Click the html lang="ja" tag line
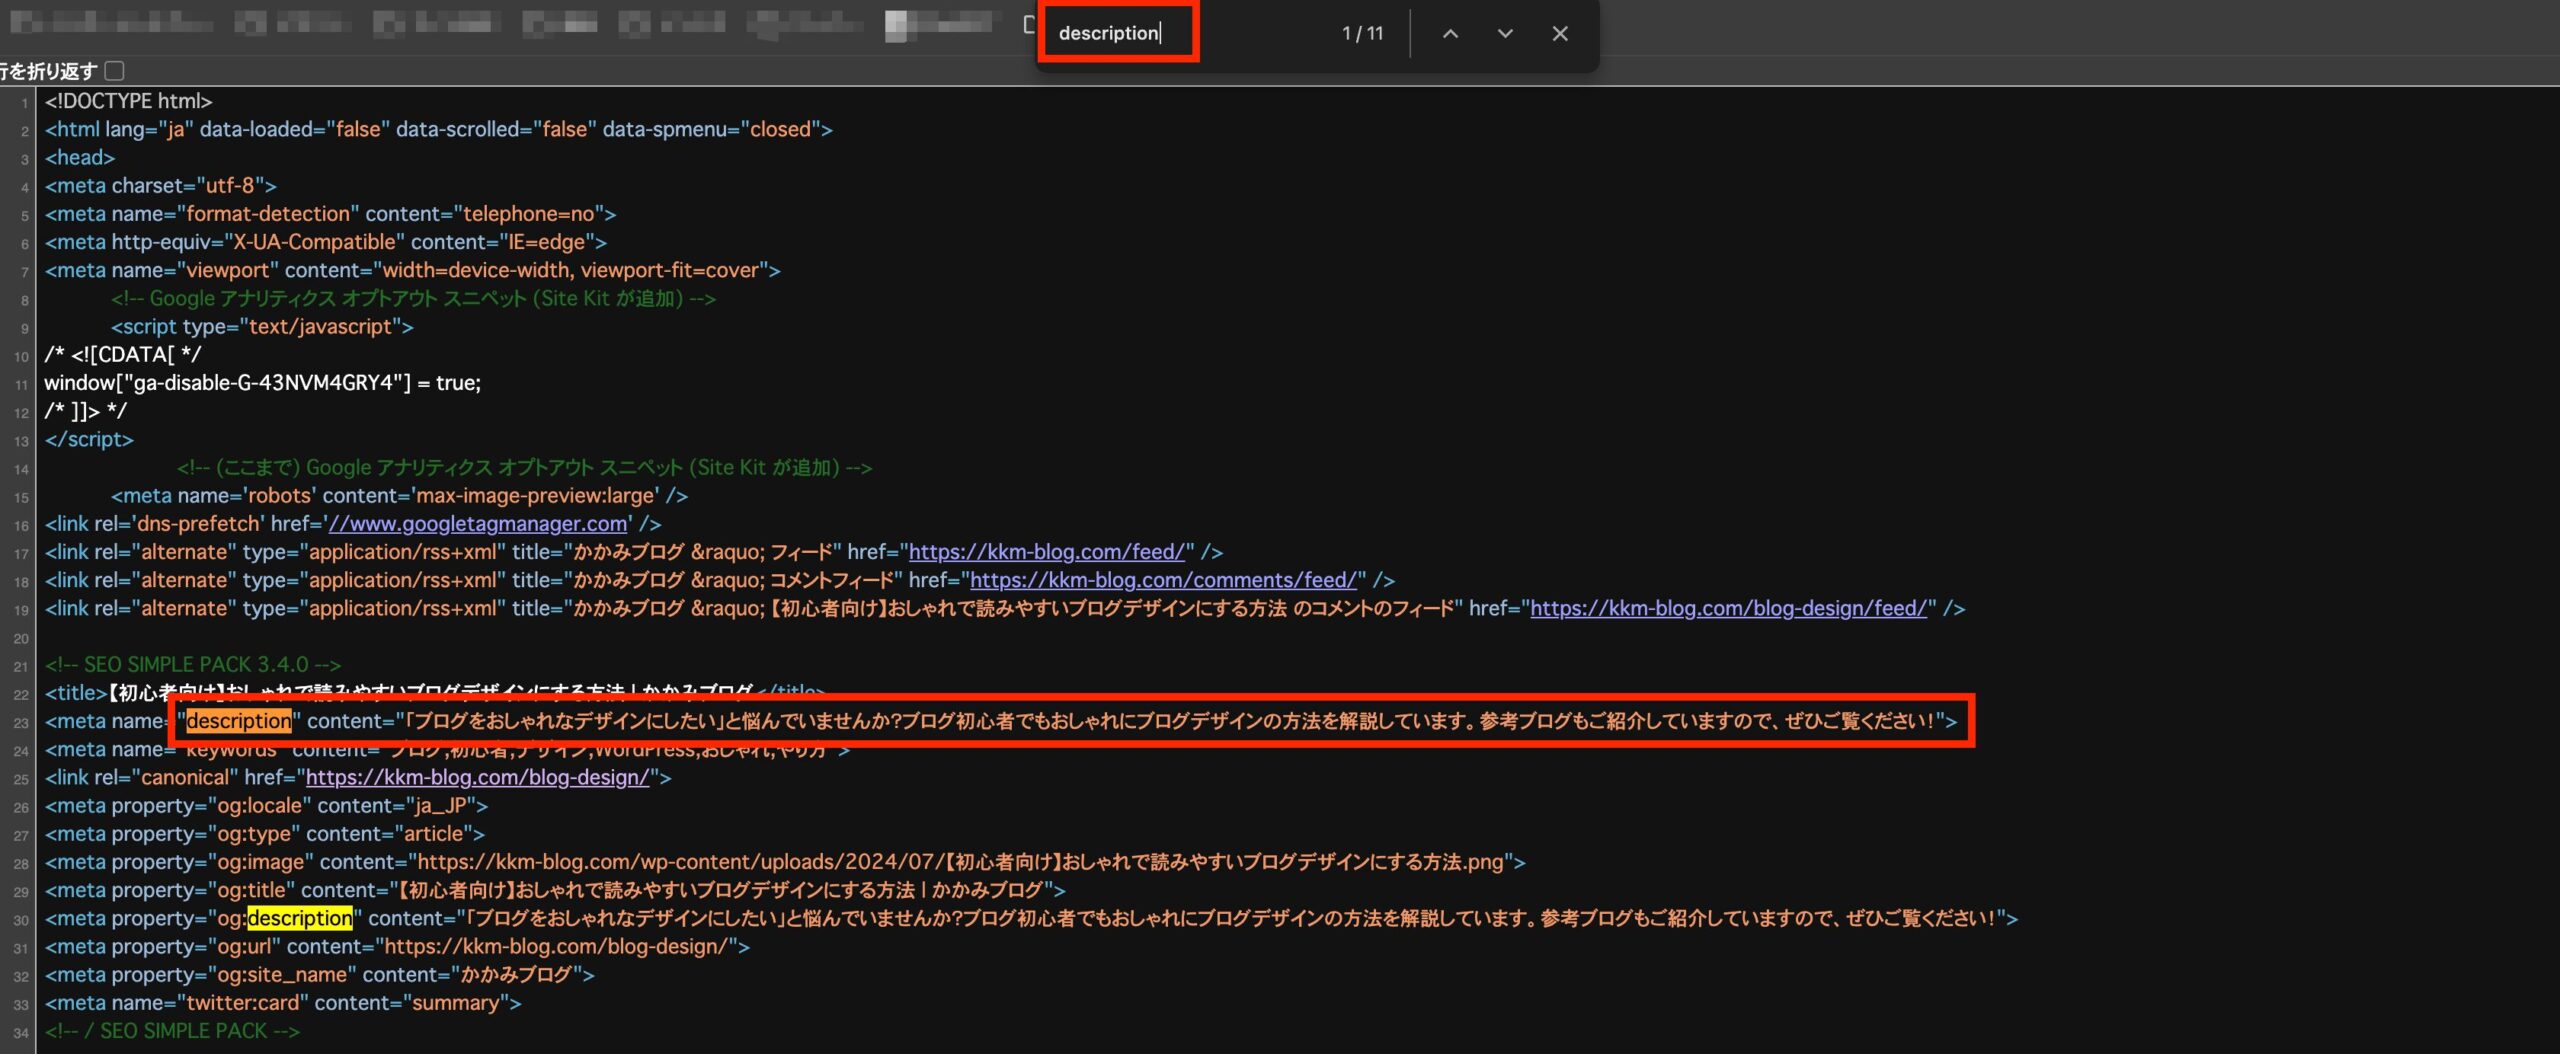This screenshot has width=2560, height=1054. (x=438, y=129)
